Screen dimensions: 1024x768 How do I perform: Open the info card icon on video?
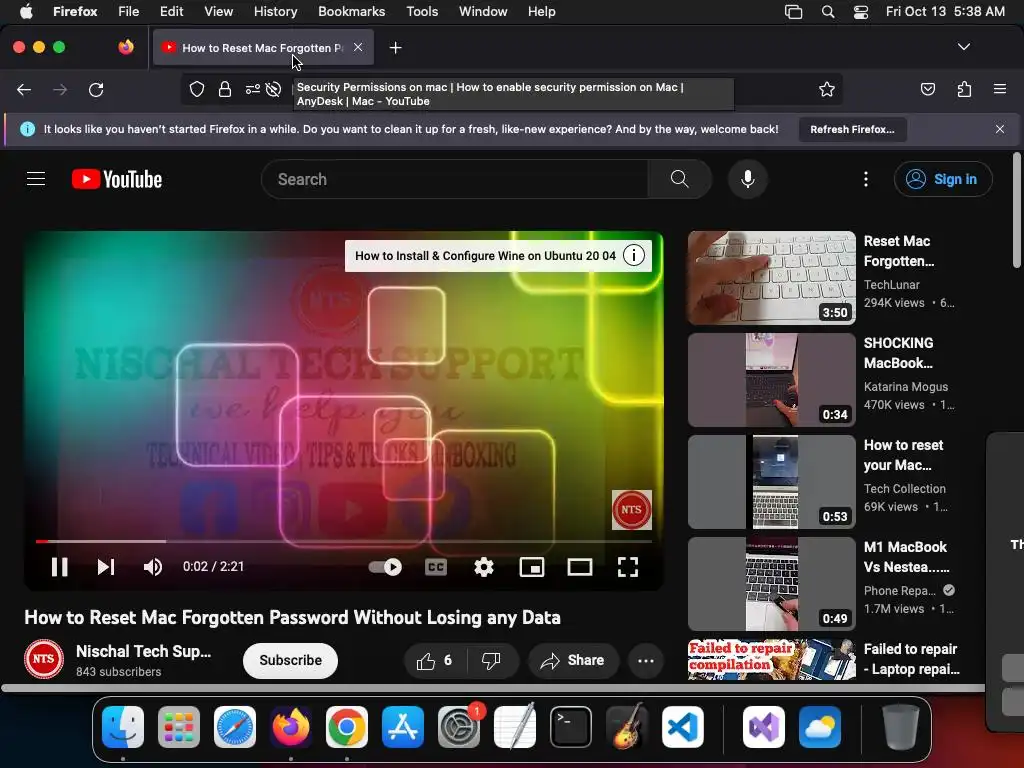click(633, 255)
